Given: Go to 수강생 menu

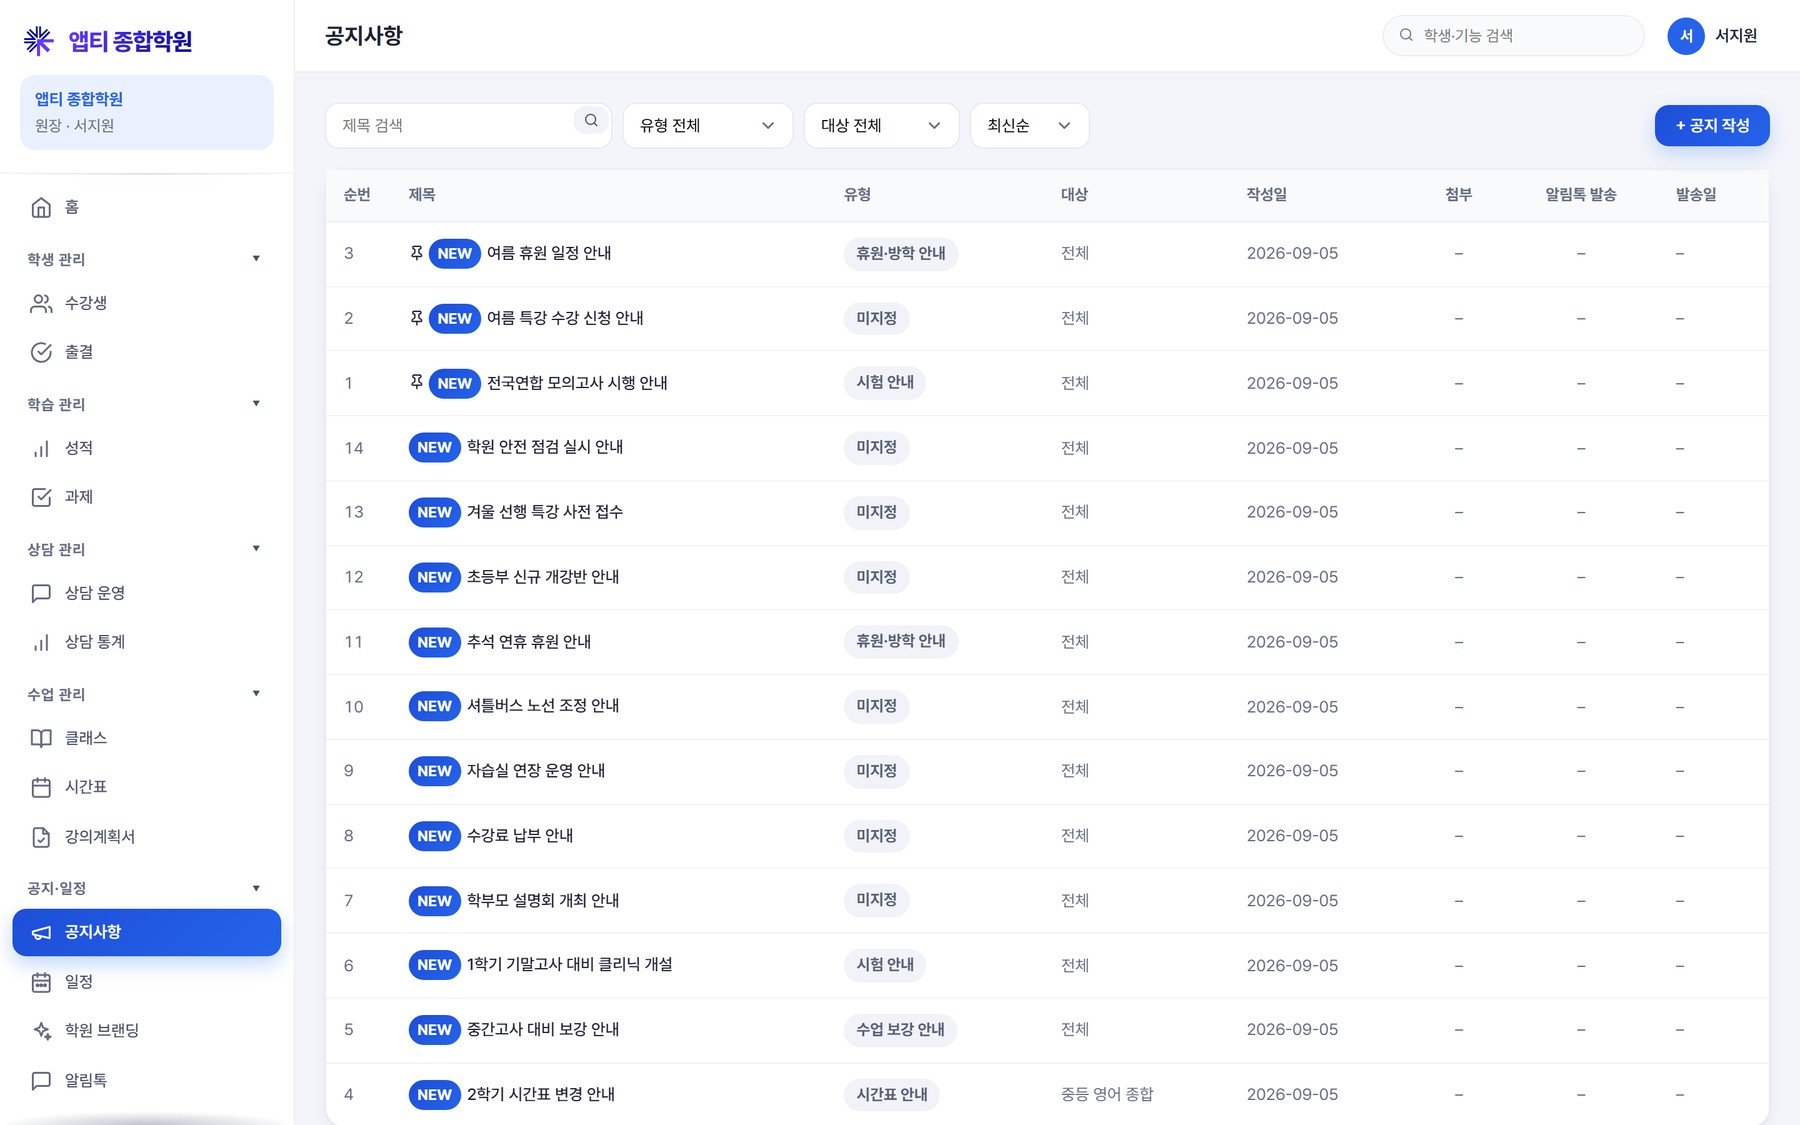Looking at the screenshot, I should (146, 303).
